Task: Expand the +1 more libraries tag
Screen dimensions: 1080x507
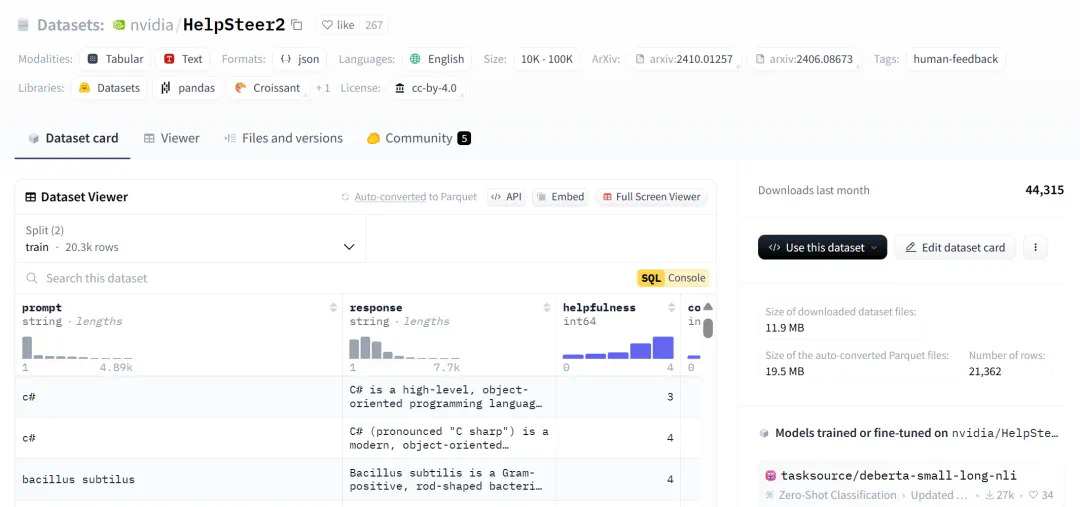Action: pyautogui.click(x=323, y=88)
